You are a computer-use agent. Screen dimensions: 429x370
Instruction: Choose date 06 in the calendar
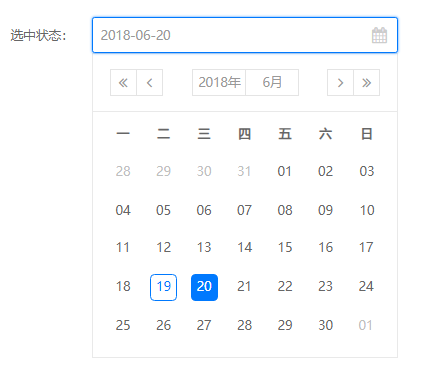pyautogui.click(x=204, y=211)
